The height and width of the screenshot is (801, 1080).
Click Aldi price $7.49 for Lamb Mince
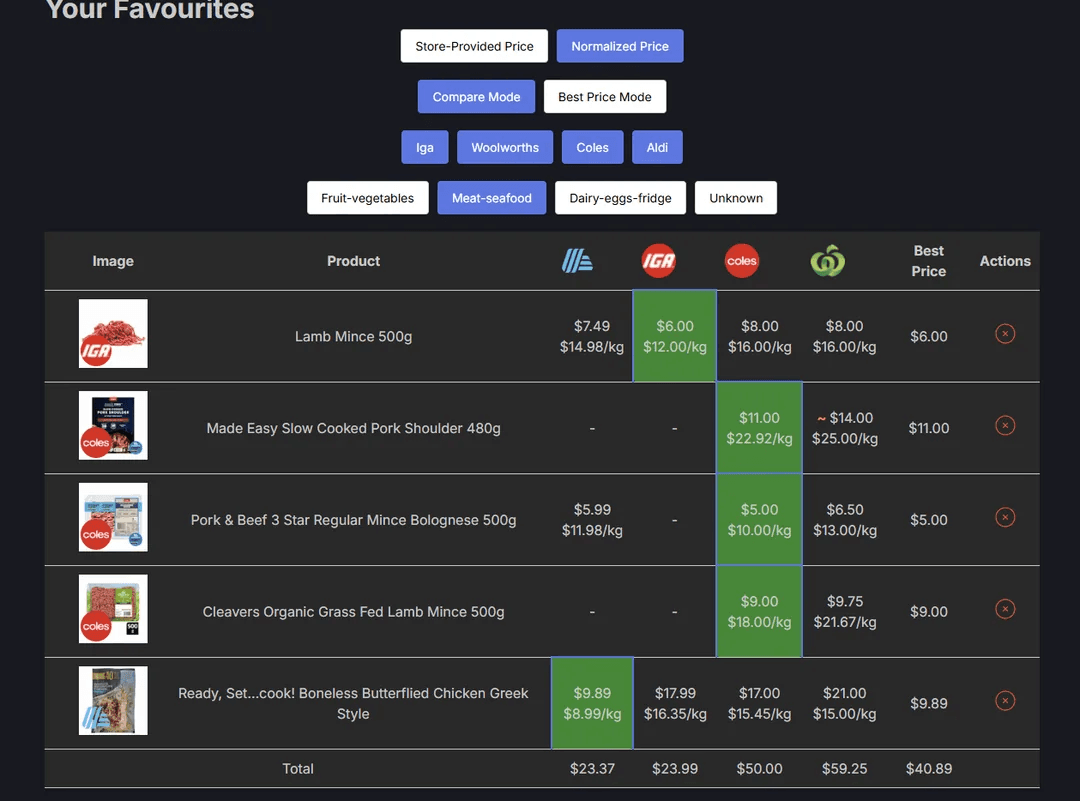point(592,326)
